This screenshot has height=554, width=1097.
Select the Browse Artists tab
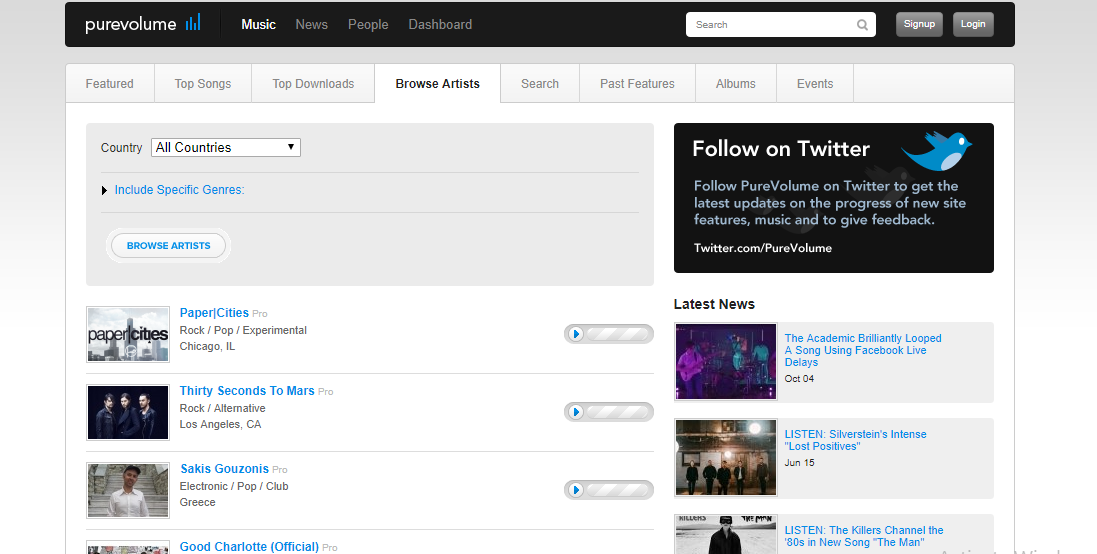point(438,83)
